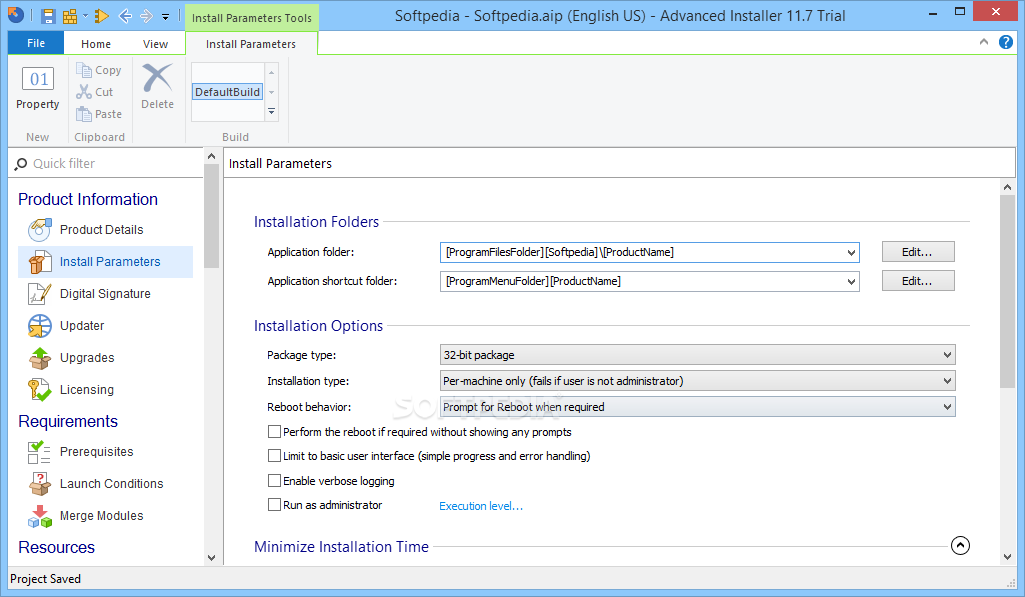This screenshot has height=597, width=1025.
Task: Navigate forward with the right arrow icon
Action: (x=146, y=16)
